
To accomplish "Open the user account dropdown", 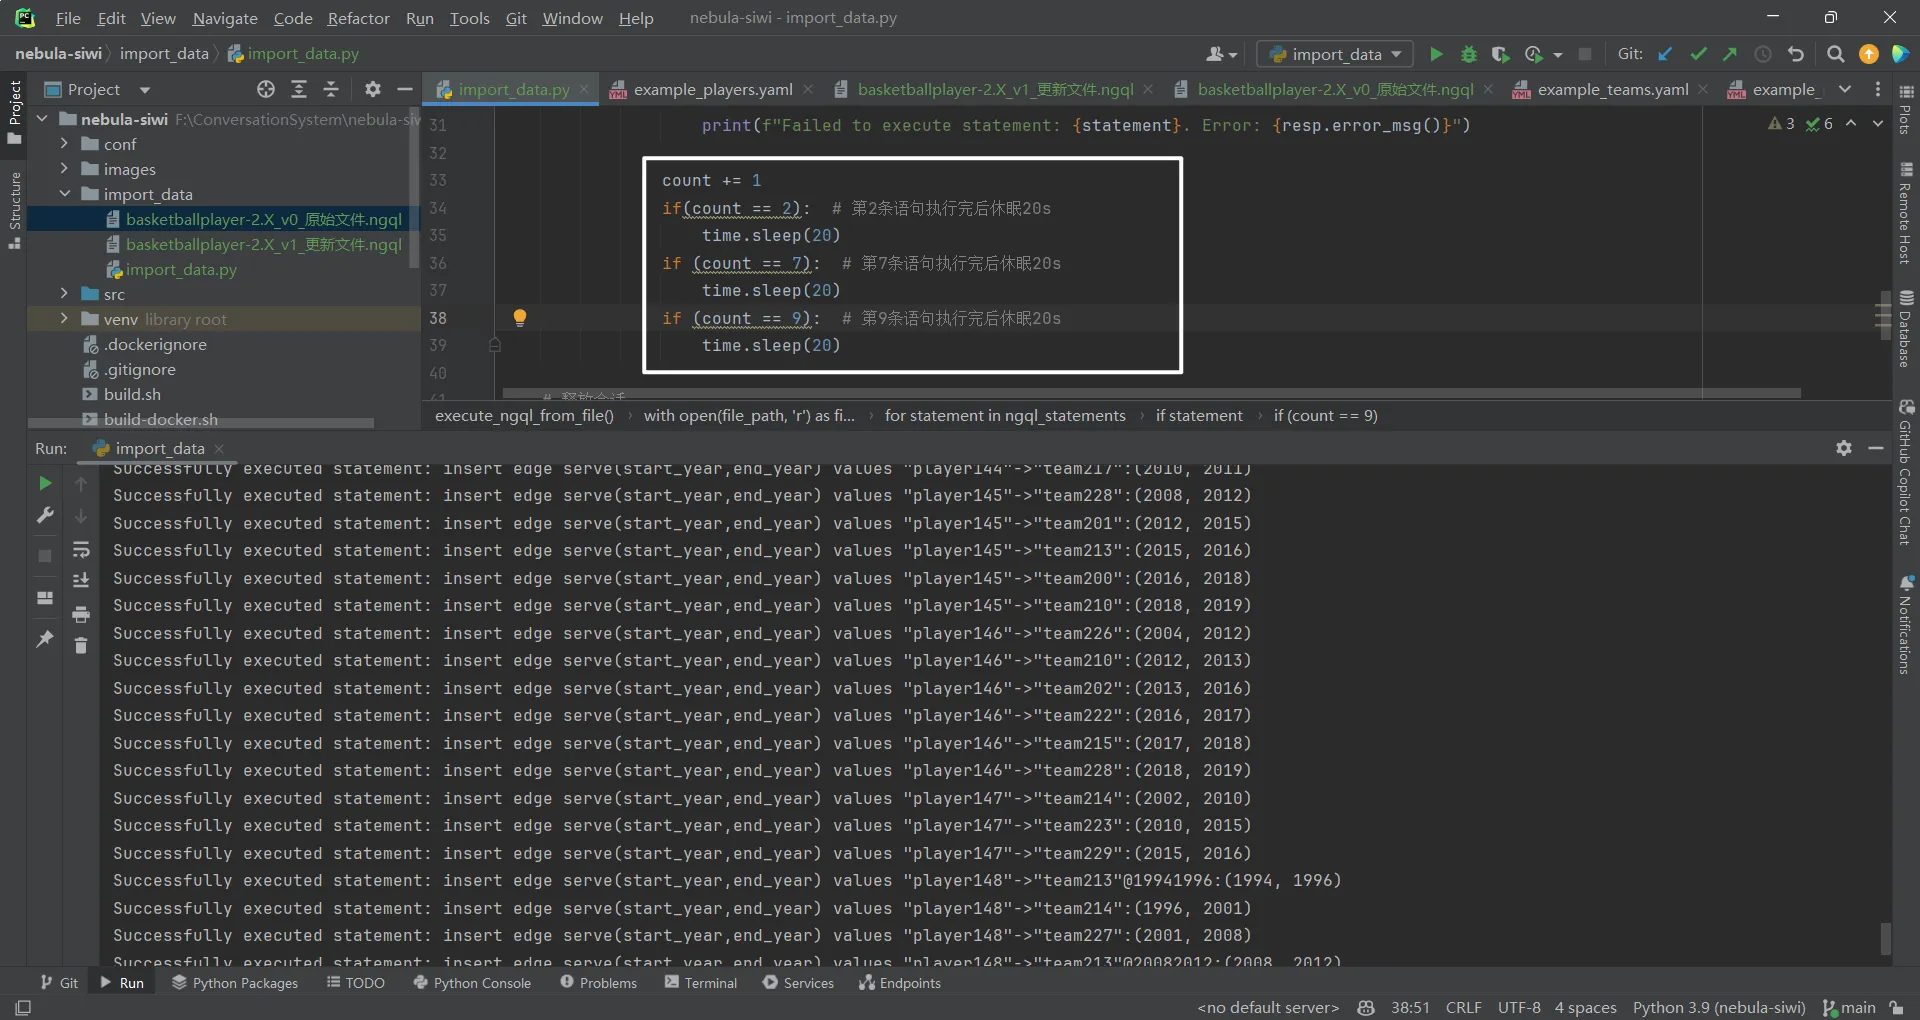I will (1222, 54).
